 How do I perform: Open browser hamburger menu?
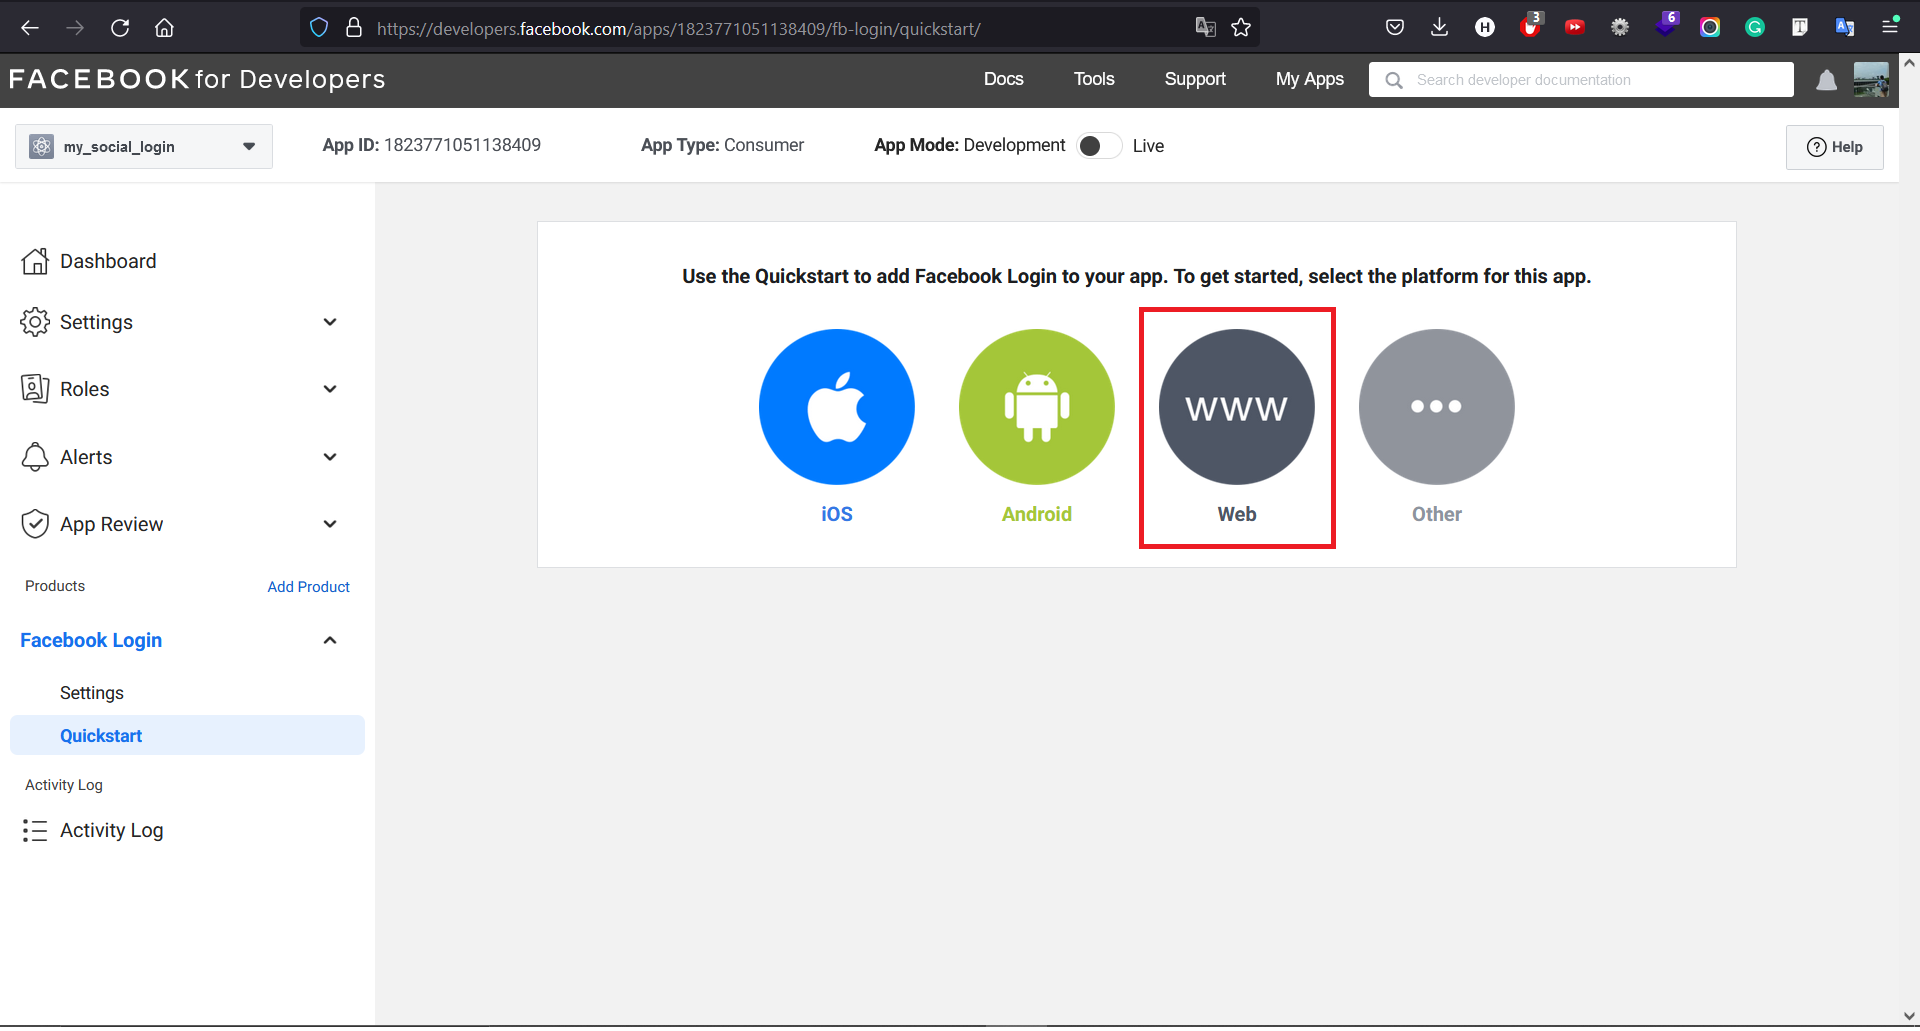point(1890,28)
